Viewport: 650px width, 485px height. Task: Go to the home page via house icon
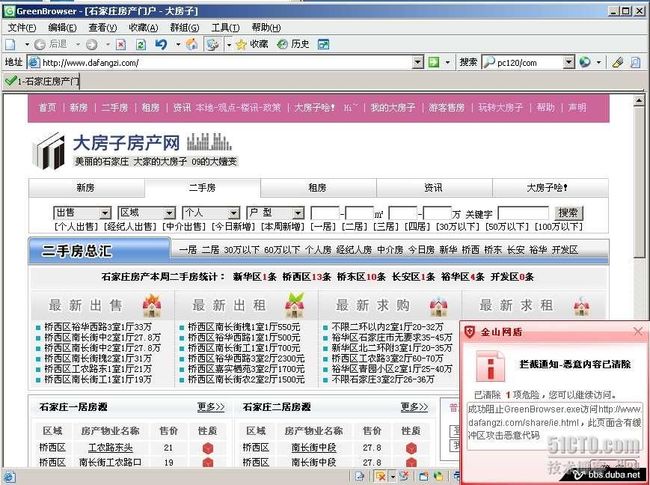[x=192, y=44]
